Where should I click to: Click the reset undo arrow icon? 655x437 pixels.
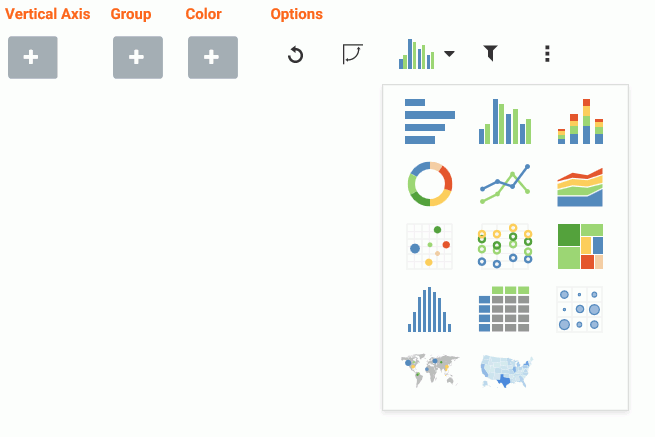pyautogui.click(x=295, y=54)
